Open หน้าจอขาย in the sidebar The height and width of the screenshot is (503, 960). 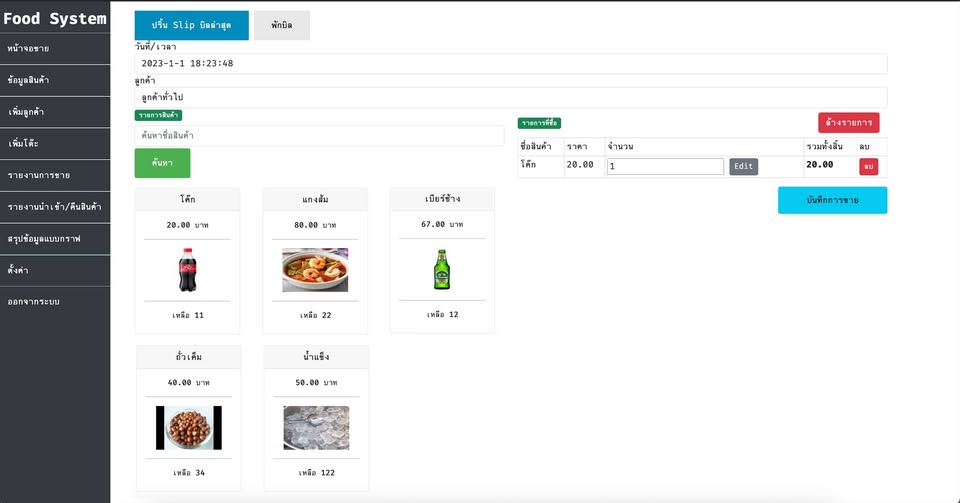pos(29,48)
